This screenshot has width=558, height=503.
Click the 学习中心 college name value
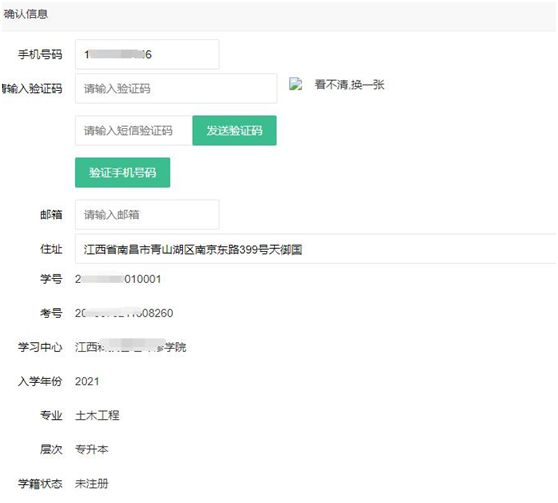pos(130,347)
